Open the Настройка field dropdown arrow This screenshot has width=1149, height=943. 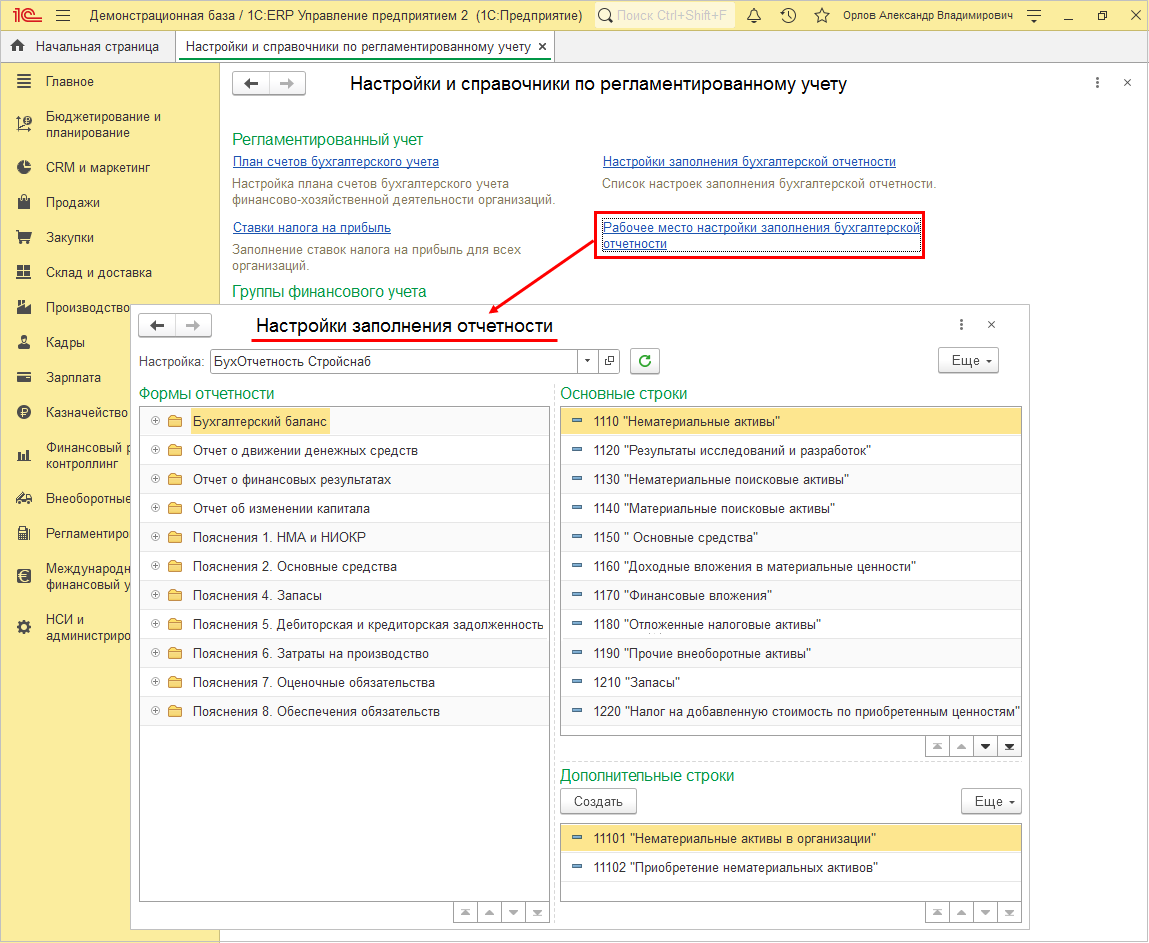click(588, 361)
